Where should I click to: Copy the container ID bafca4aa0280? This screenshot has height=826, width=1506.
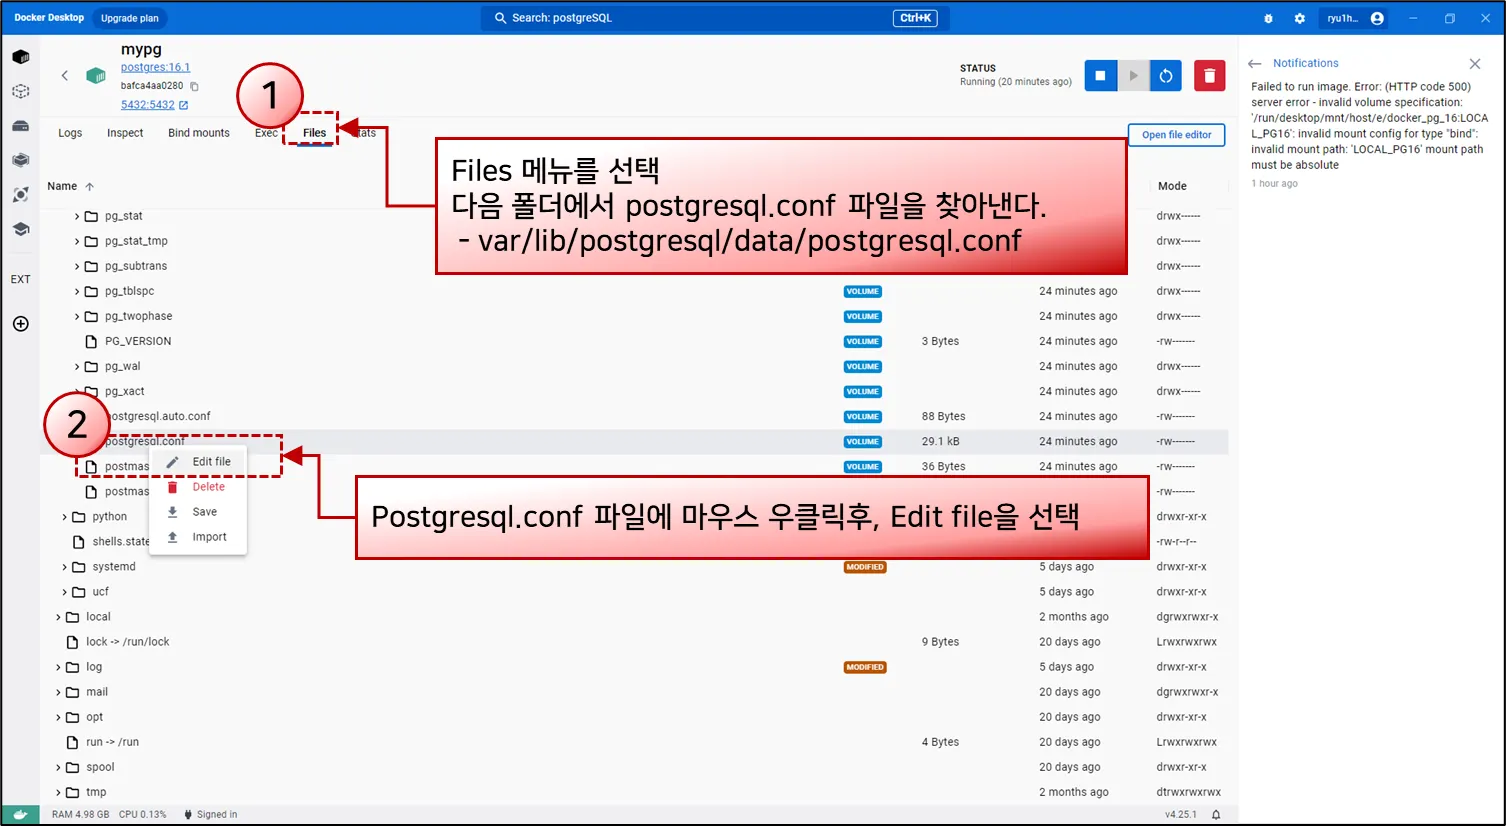tap(194, 86)
